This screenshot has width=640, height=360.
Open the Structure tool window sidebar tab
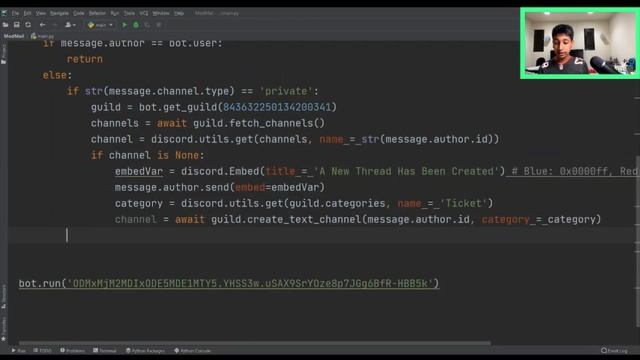pos(4,296)
